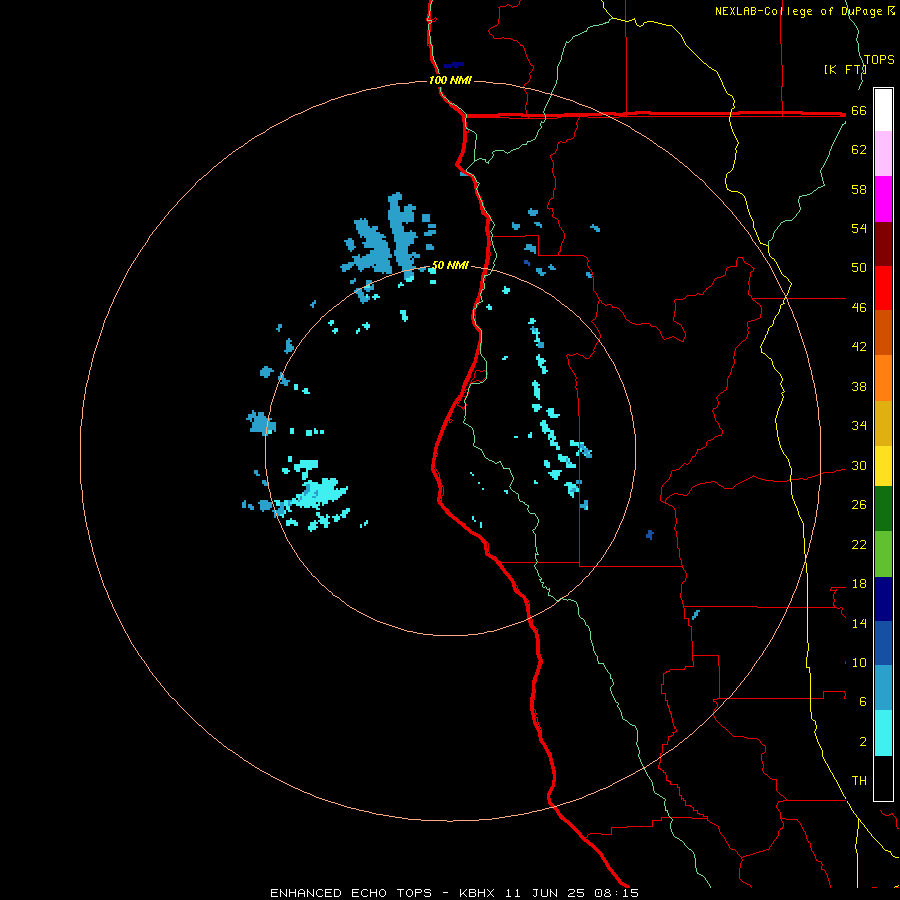
Task: Click the legend value '34'
Action: point(859,426)
